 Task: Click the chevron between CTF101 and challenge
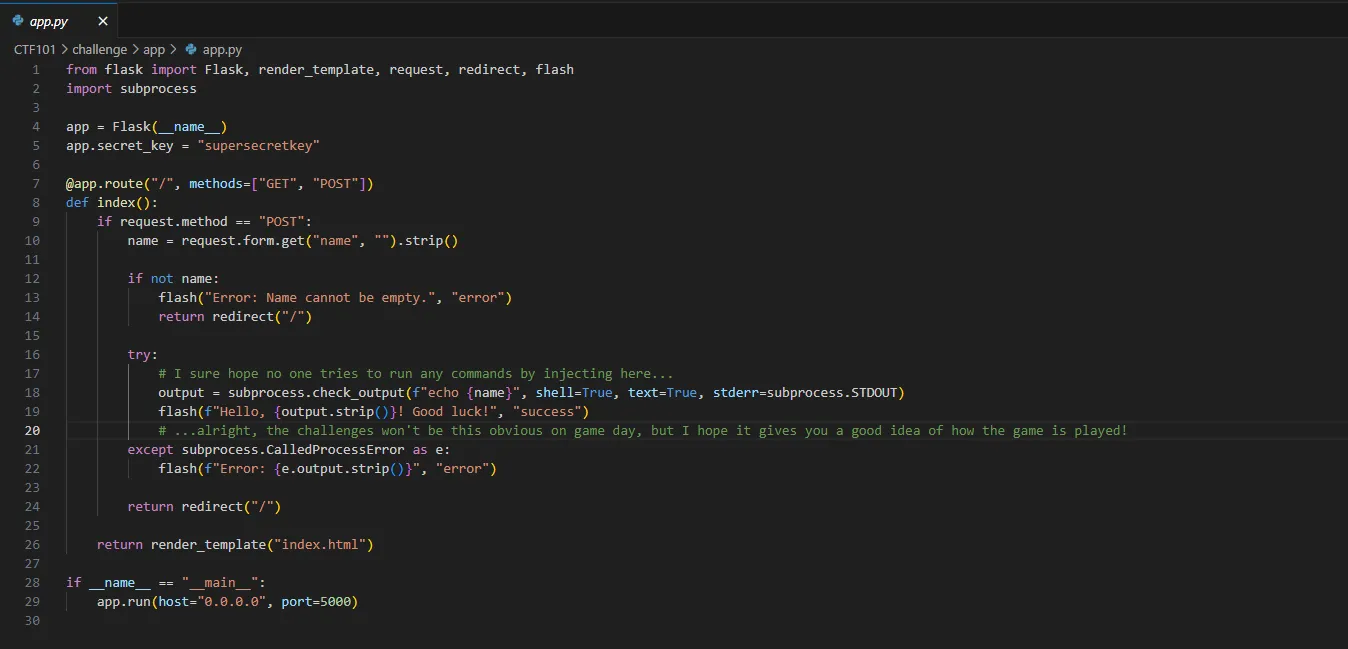click(65, 49)
